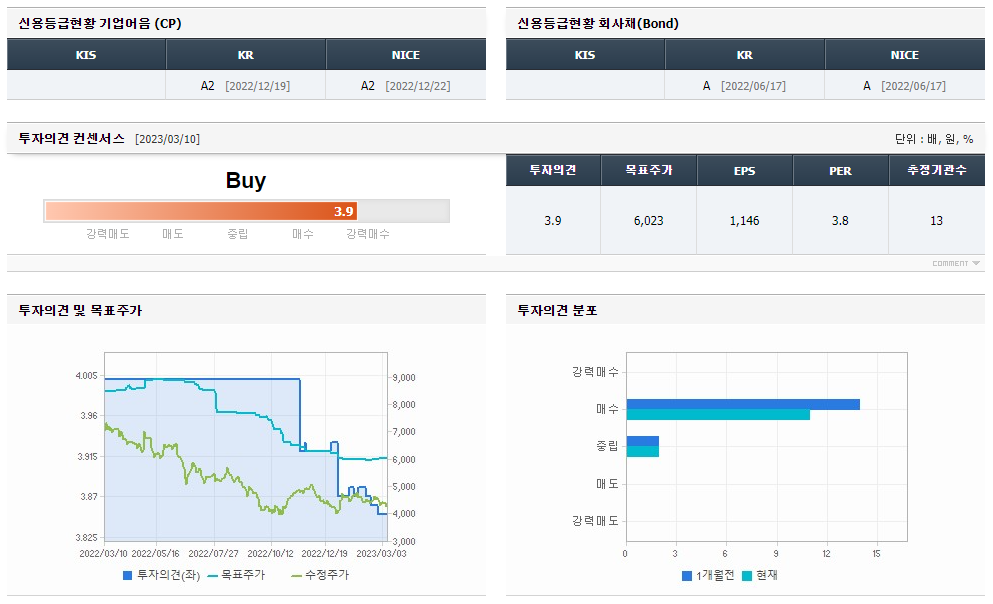Select KR CP rating A2 [2022/12/19]
993x604 pixels.
246,85
